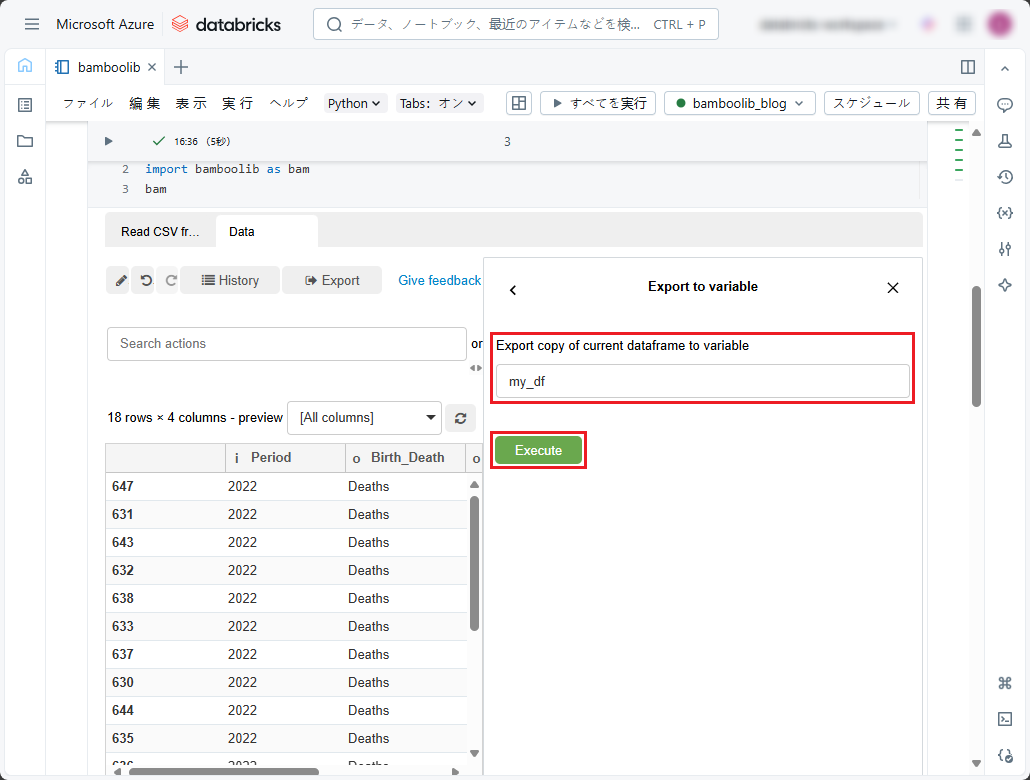Open version history clock icon
The height and width of the screenshot is (780, 1030).
pyautogui.click(x=1005, y=177)
